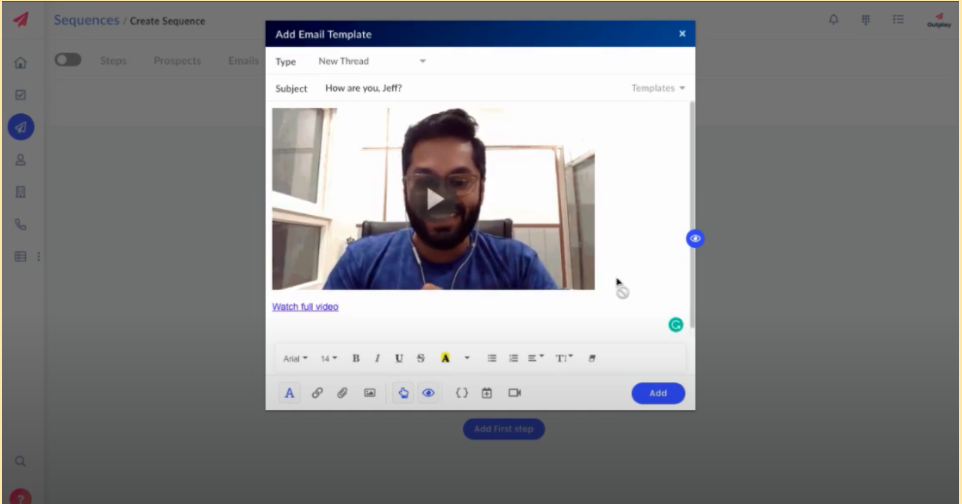This screenshot has height=504, width=962.
Task: Insert a meeting calendar link
Action: click(487, 393)
